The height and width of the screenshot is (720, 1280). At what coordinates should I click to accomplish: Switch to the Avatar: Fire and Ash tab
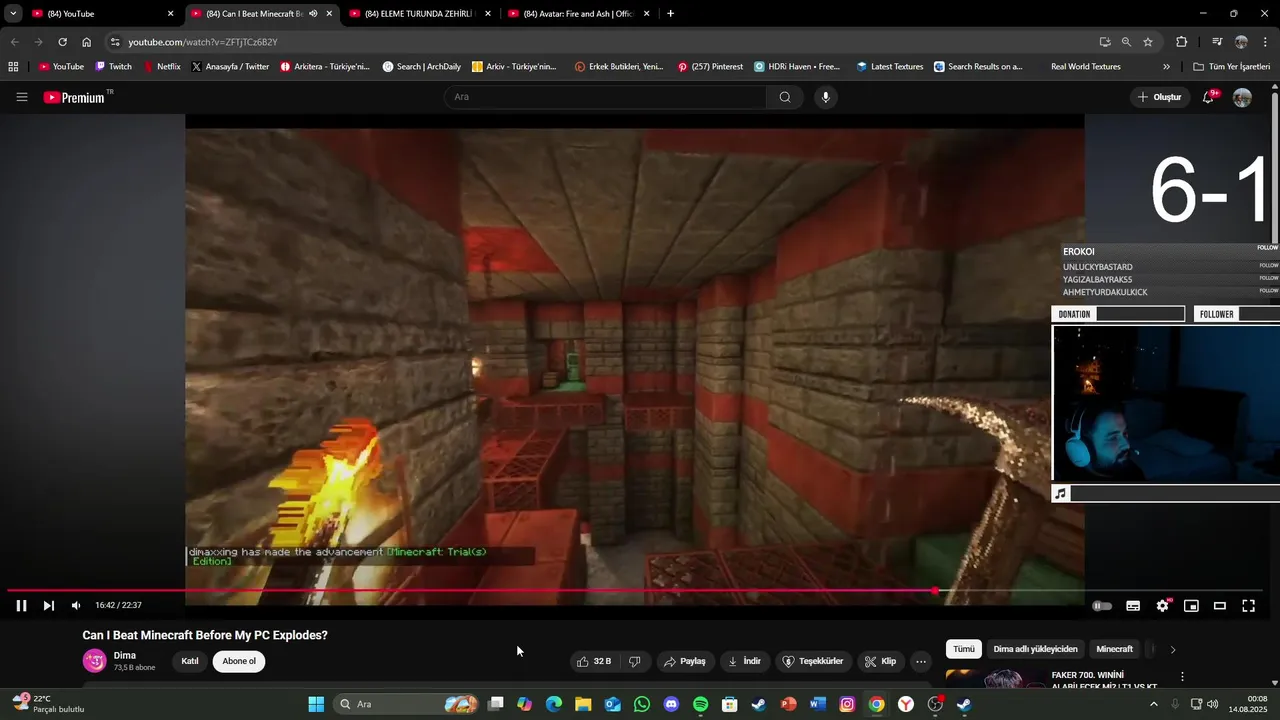[580, 14]
